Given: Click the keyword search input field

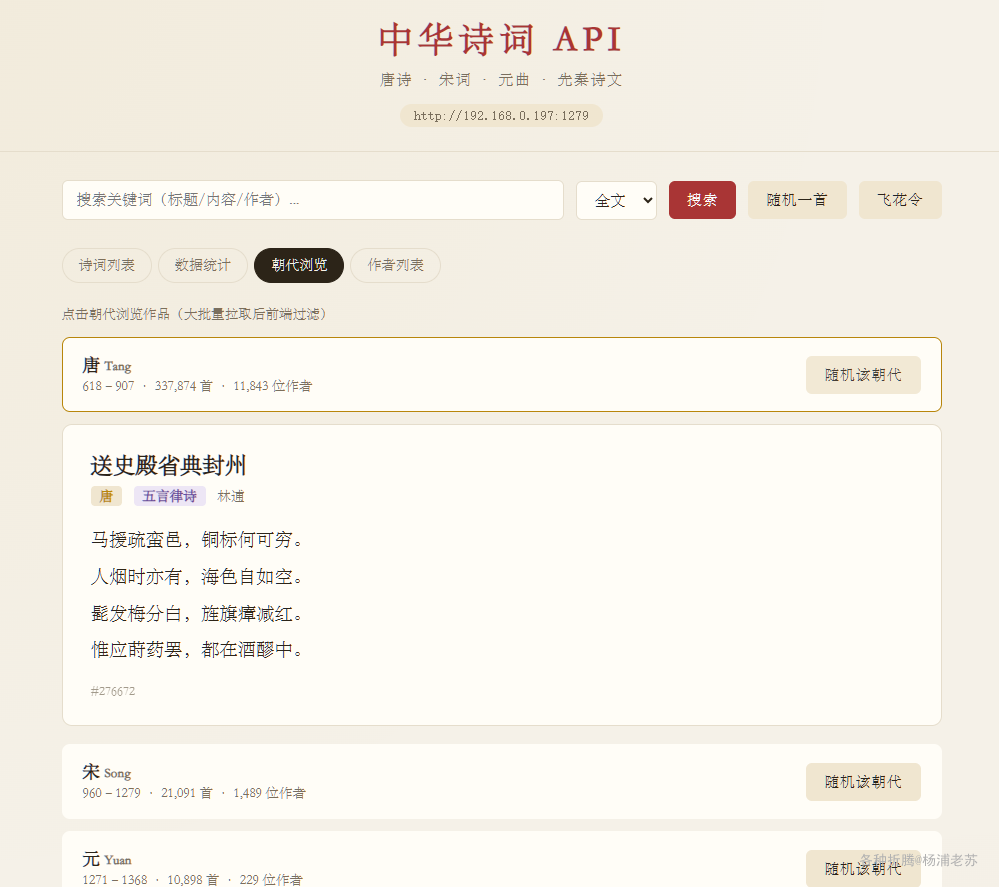Looking at the screenshot, I should [313, 200].
